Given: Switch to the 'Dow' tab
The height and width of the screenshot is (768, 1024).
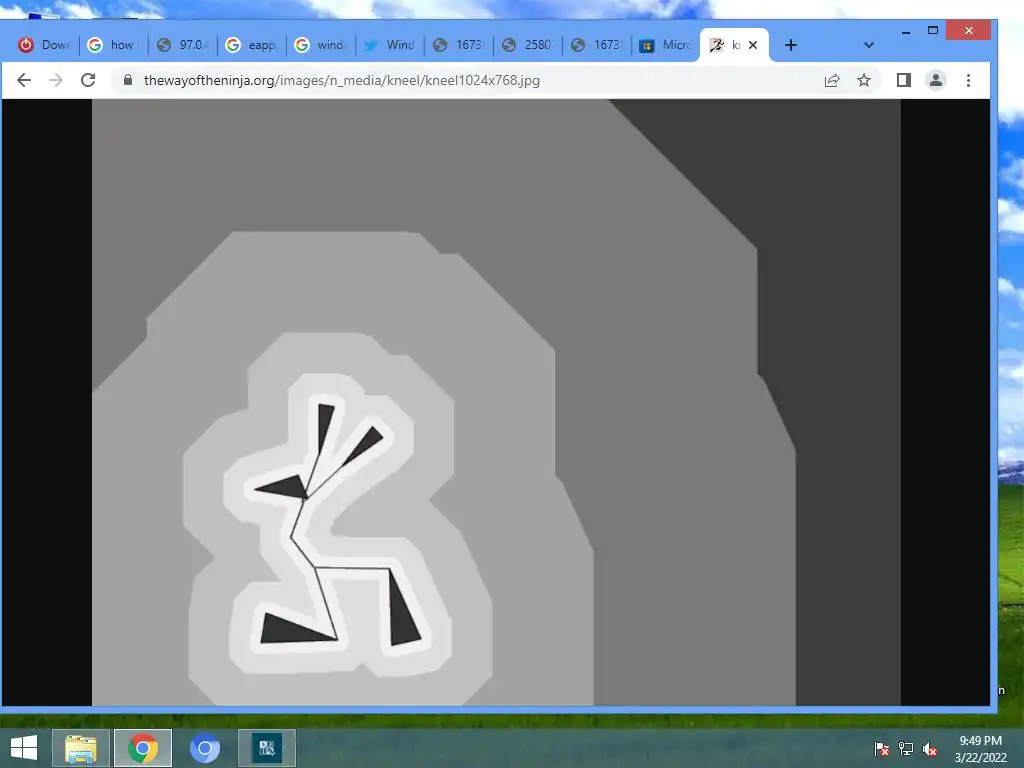Looking at the screenshot, I should click(x=44, y=45).
